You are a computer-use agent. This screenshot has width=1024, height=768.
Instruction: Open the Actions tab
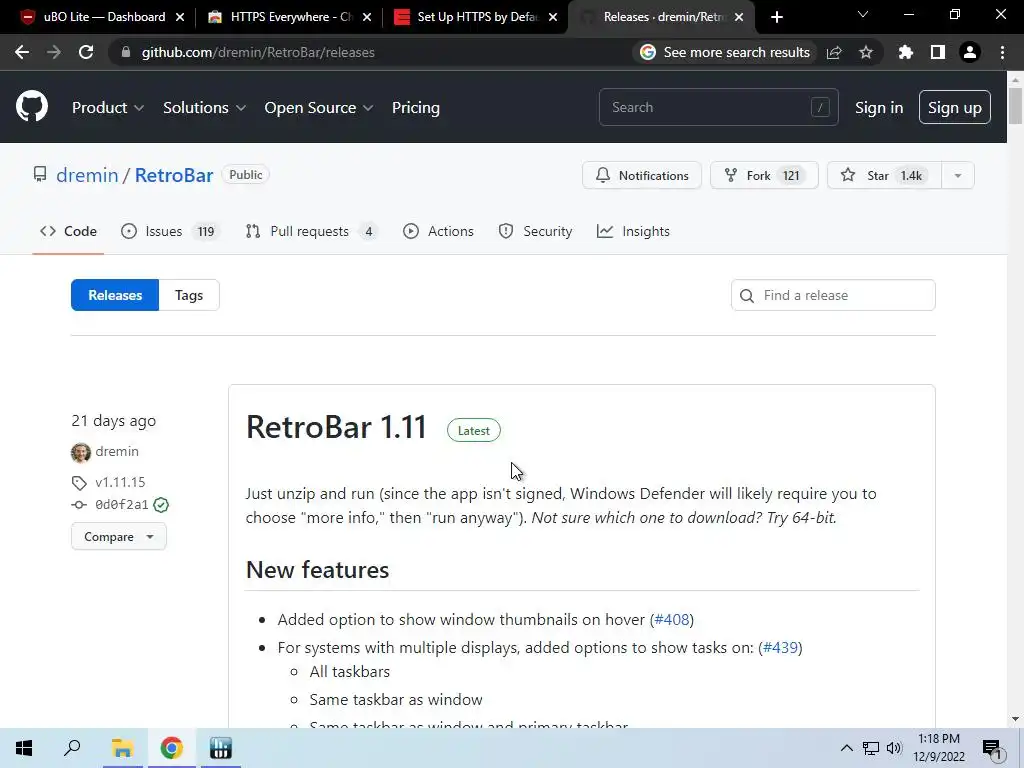[438, 231]
